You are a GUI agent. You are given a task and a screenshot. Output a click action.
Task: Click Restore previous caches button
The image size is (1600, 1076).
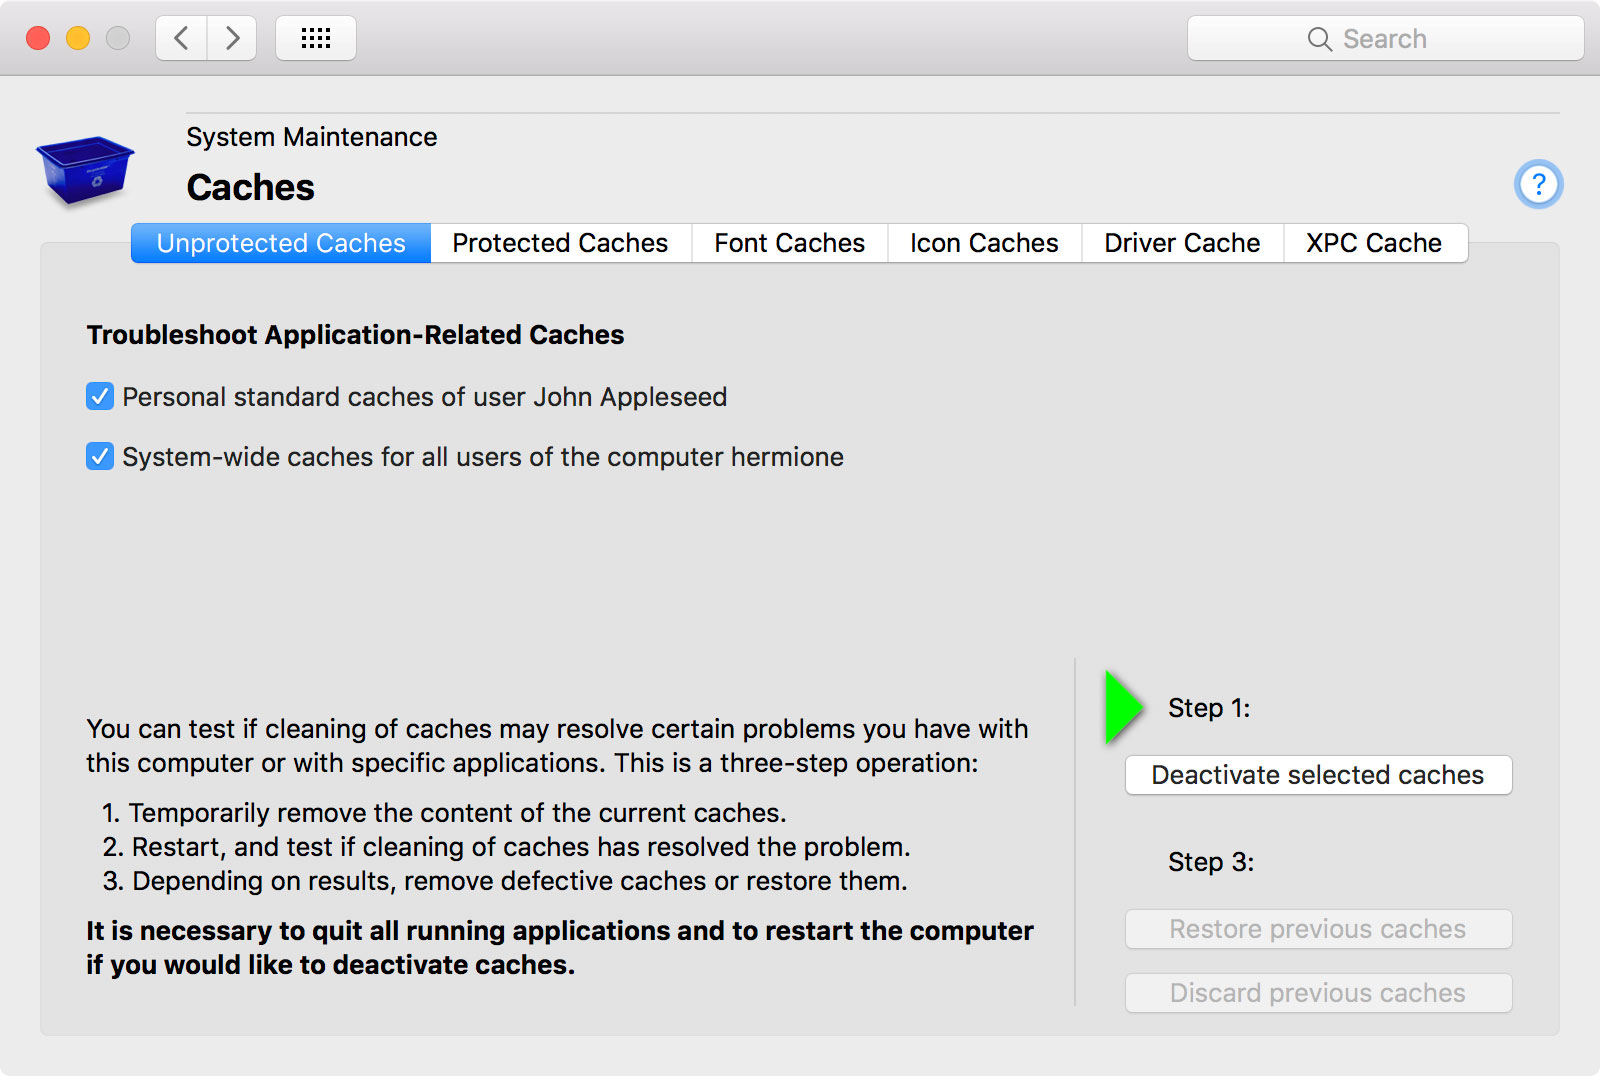[x=1318, y=929]
